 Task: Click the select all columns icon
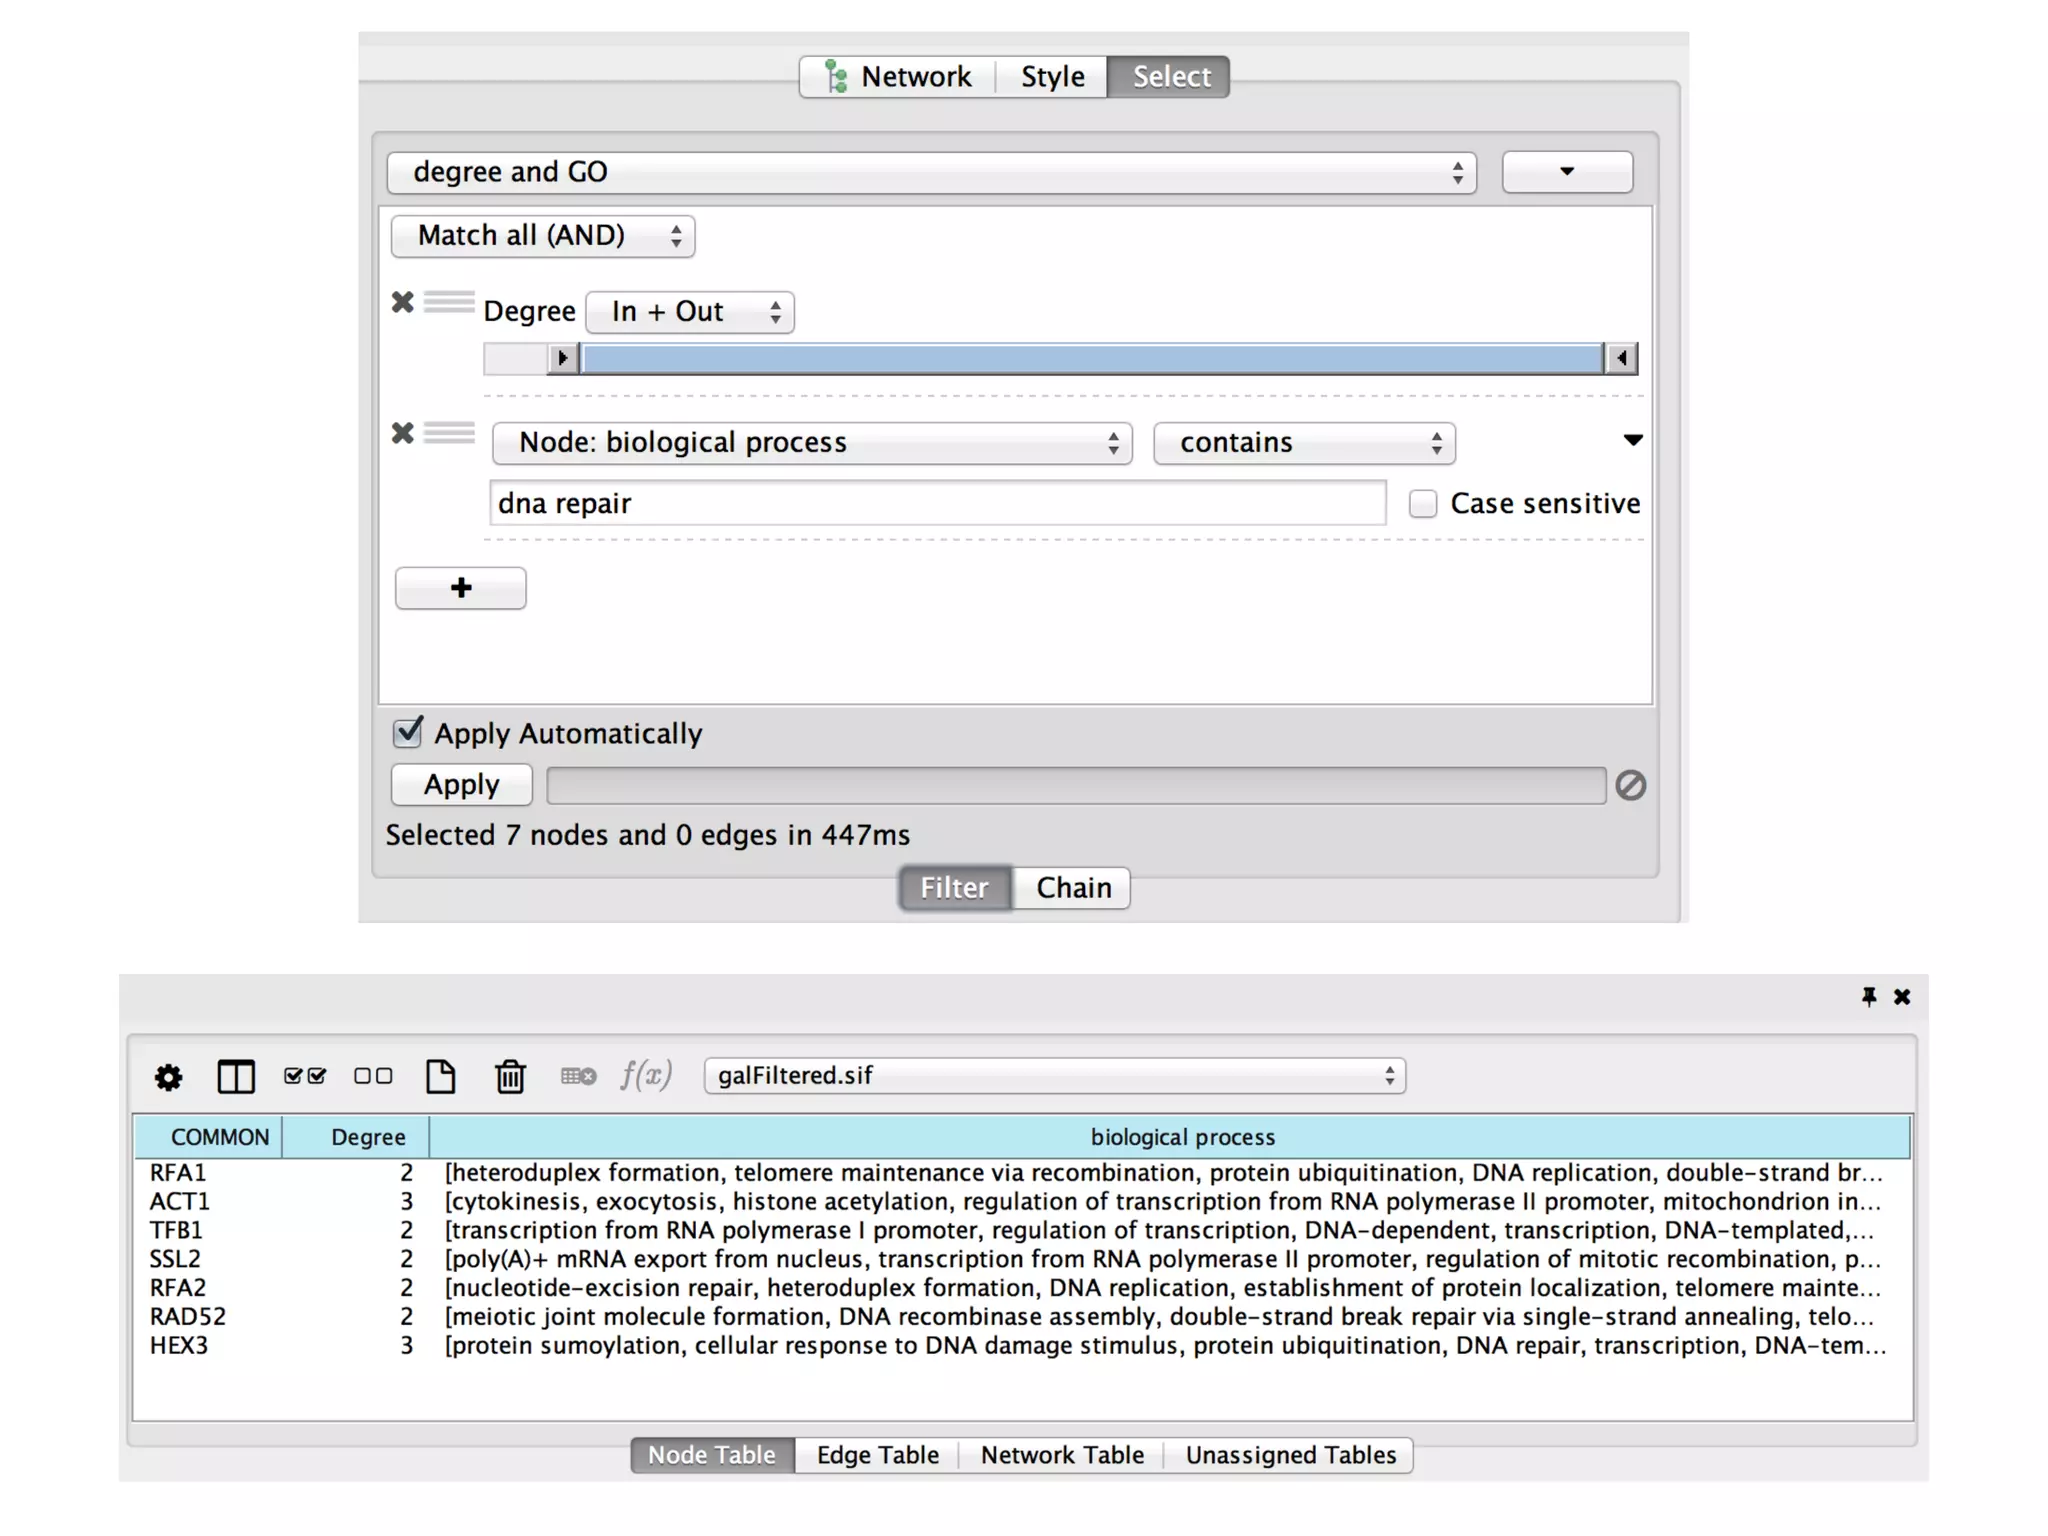304,1077
